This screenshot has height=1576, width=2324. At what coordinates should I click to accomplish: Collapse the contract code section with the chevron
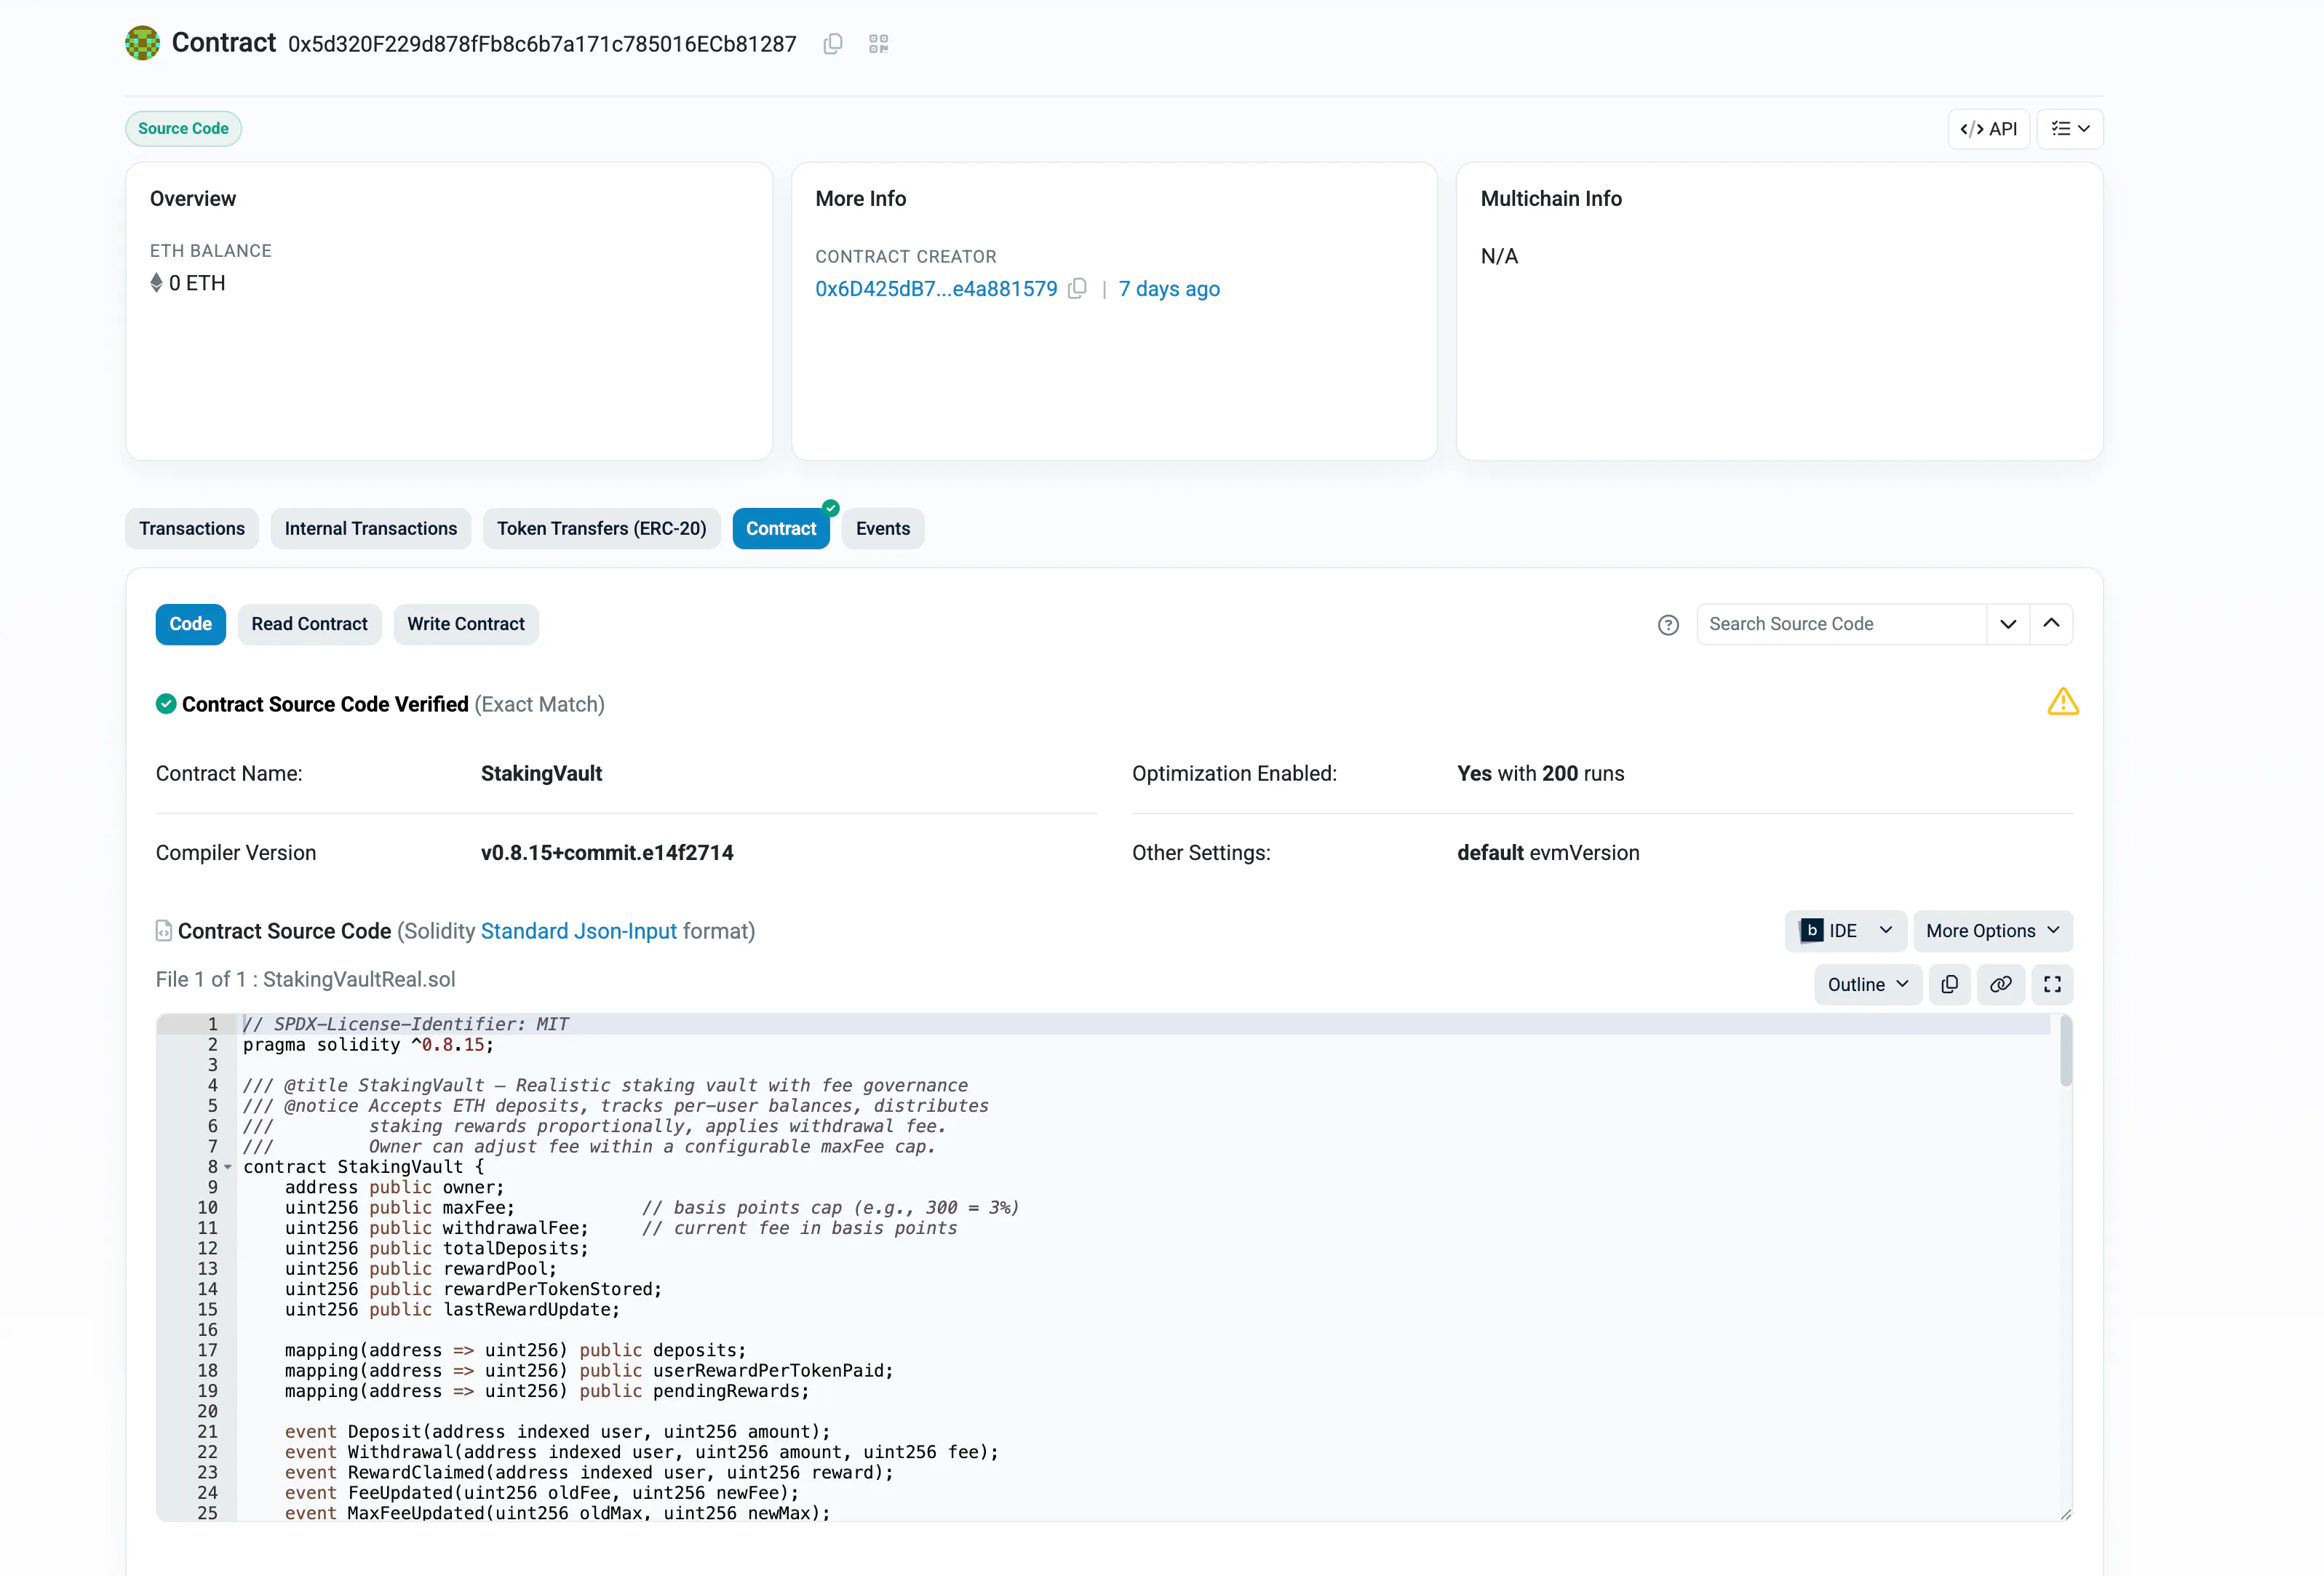2052,623
